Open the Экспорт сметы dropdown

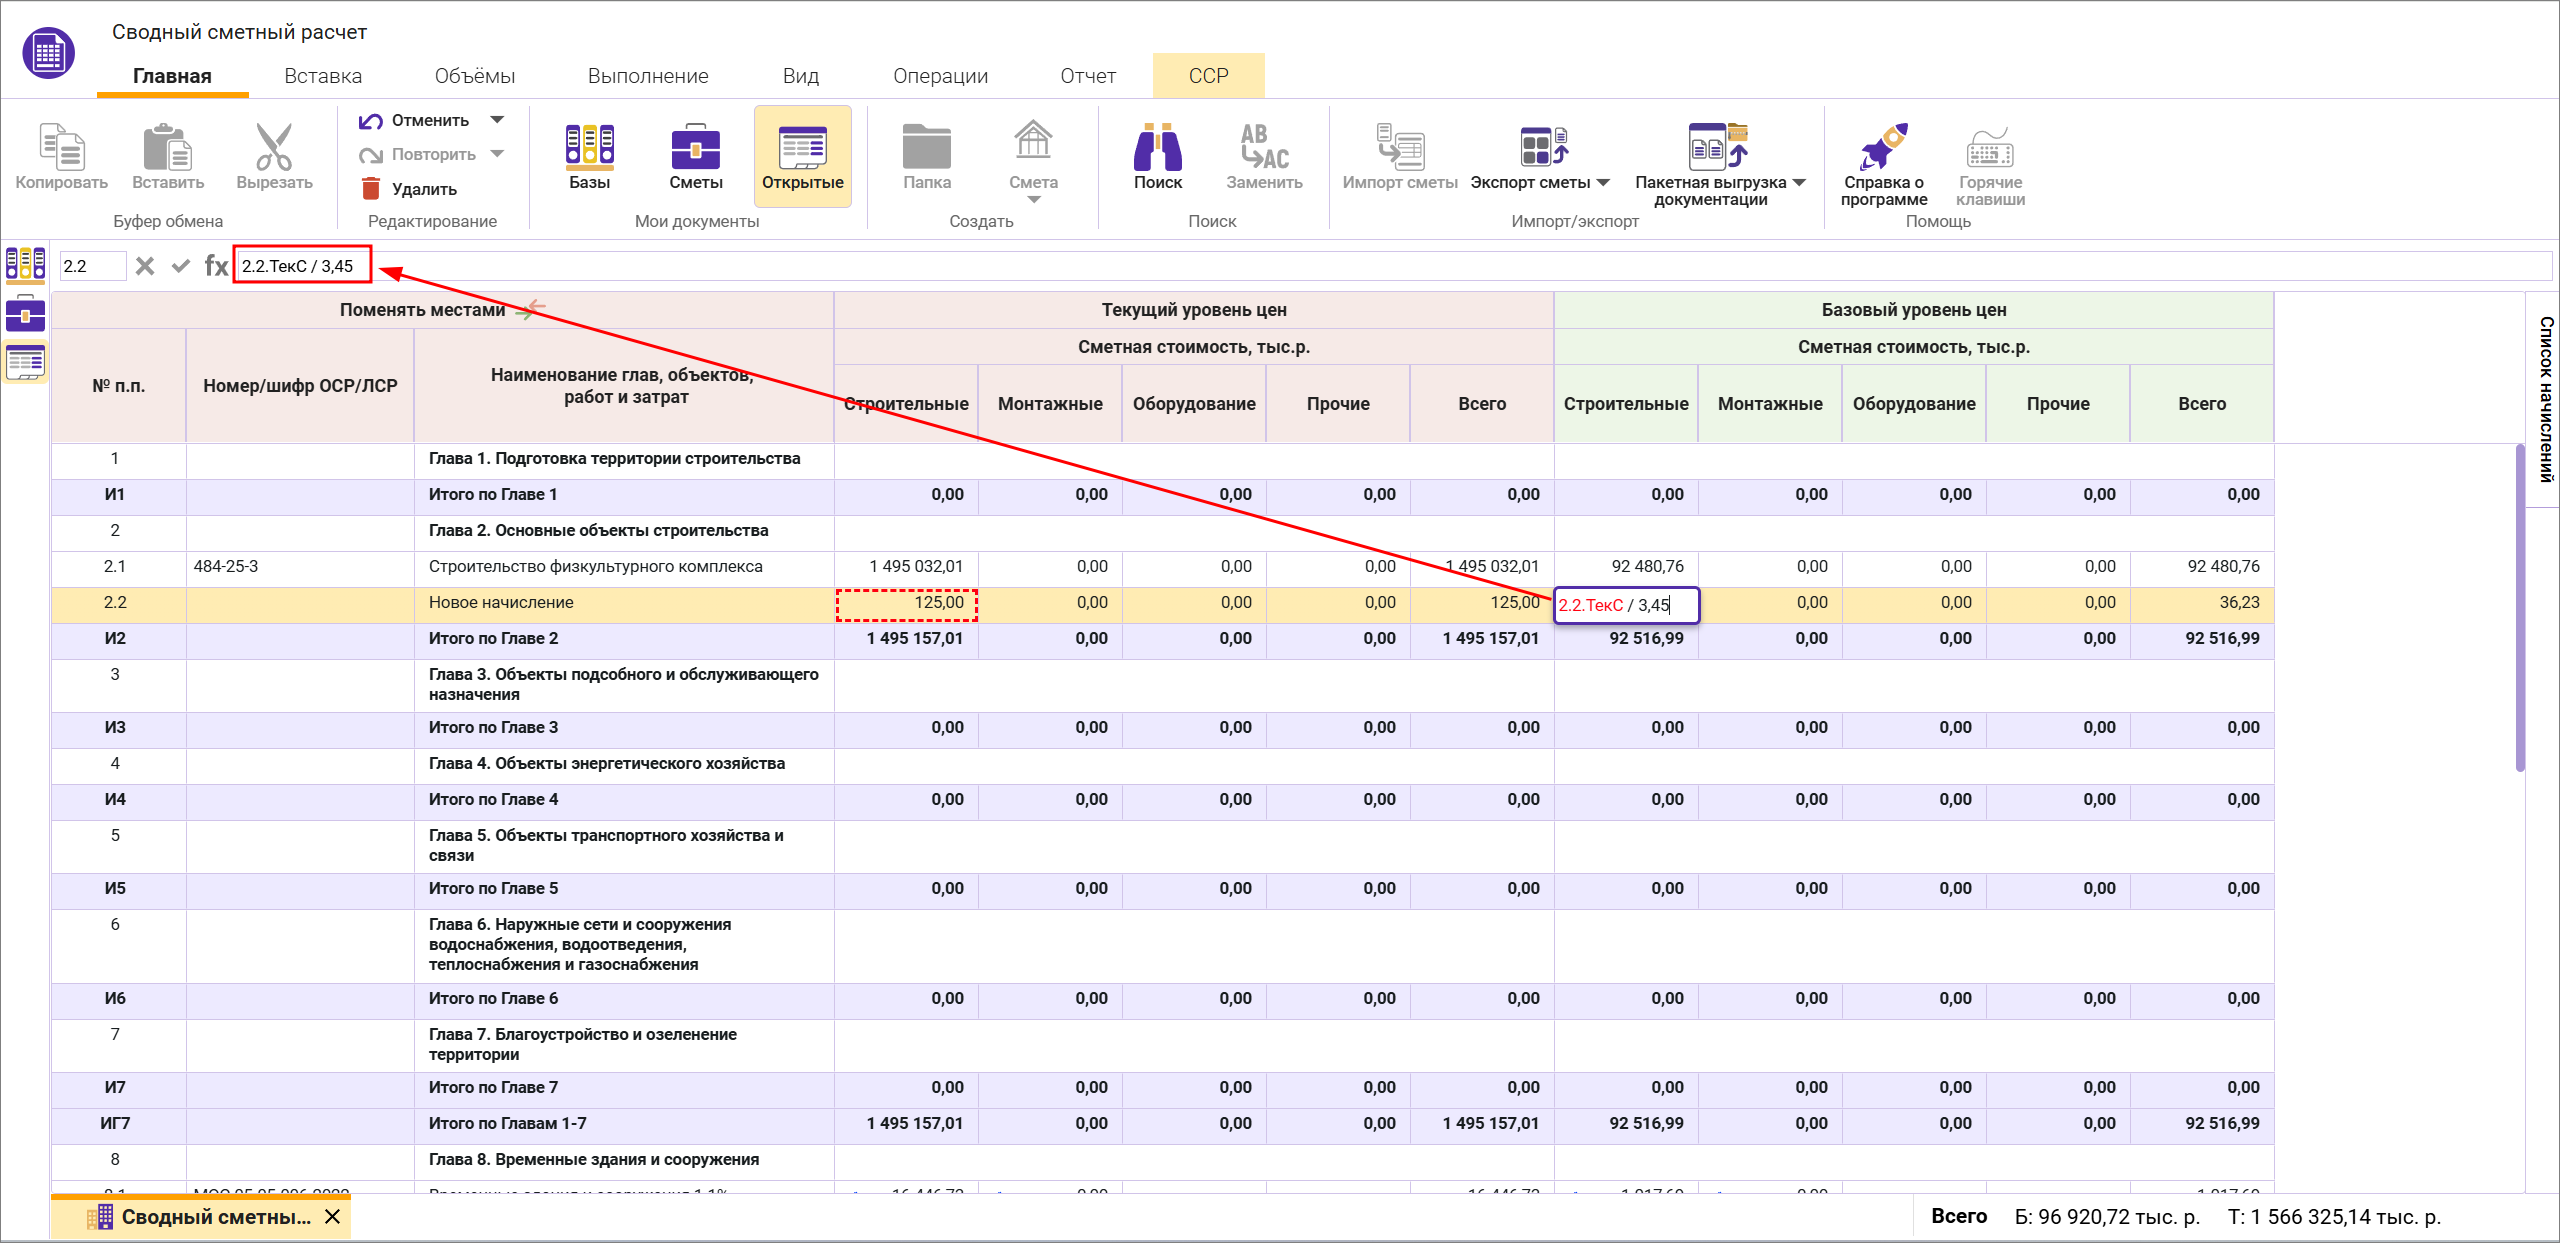pyautogui.click(x=1604, y=183)
